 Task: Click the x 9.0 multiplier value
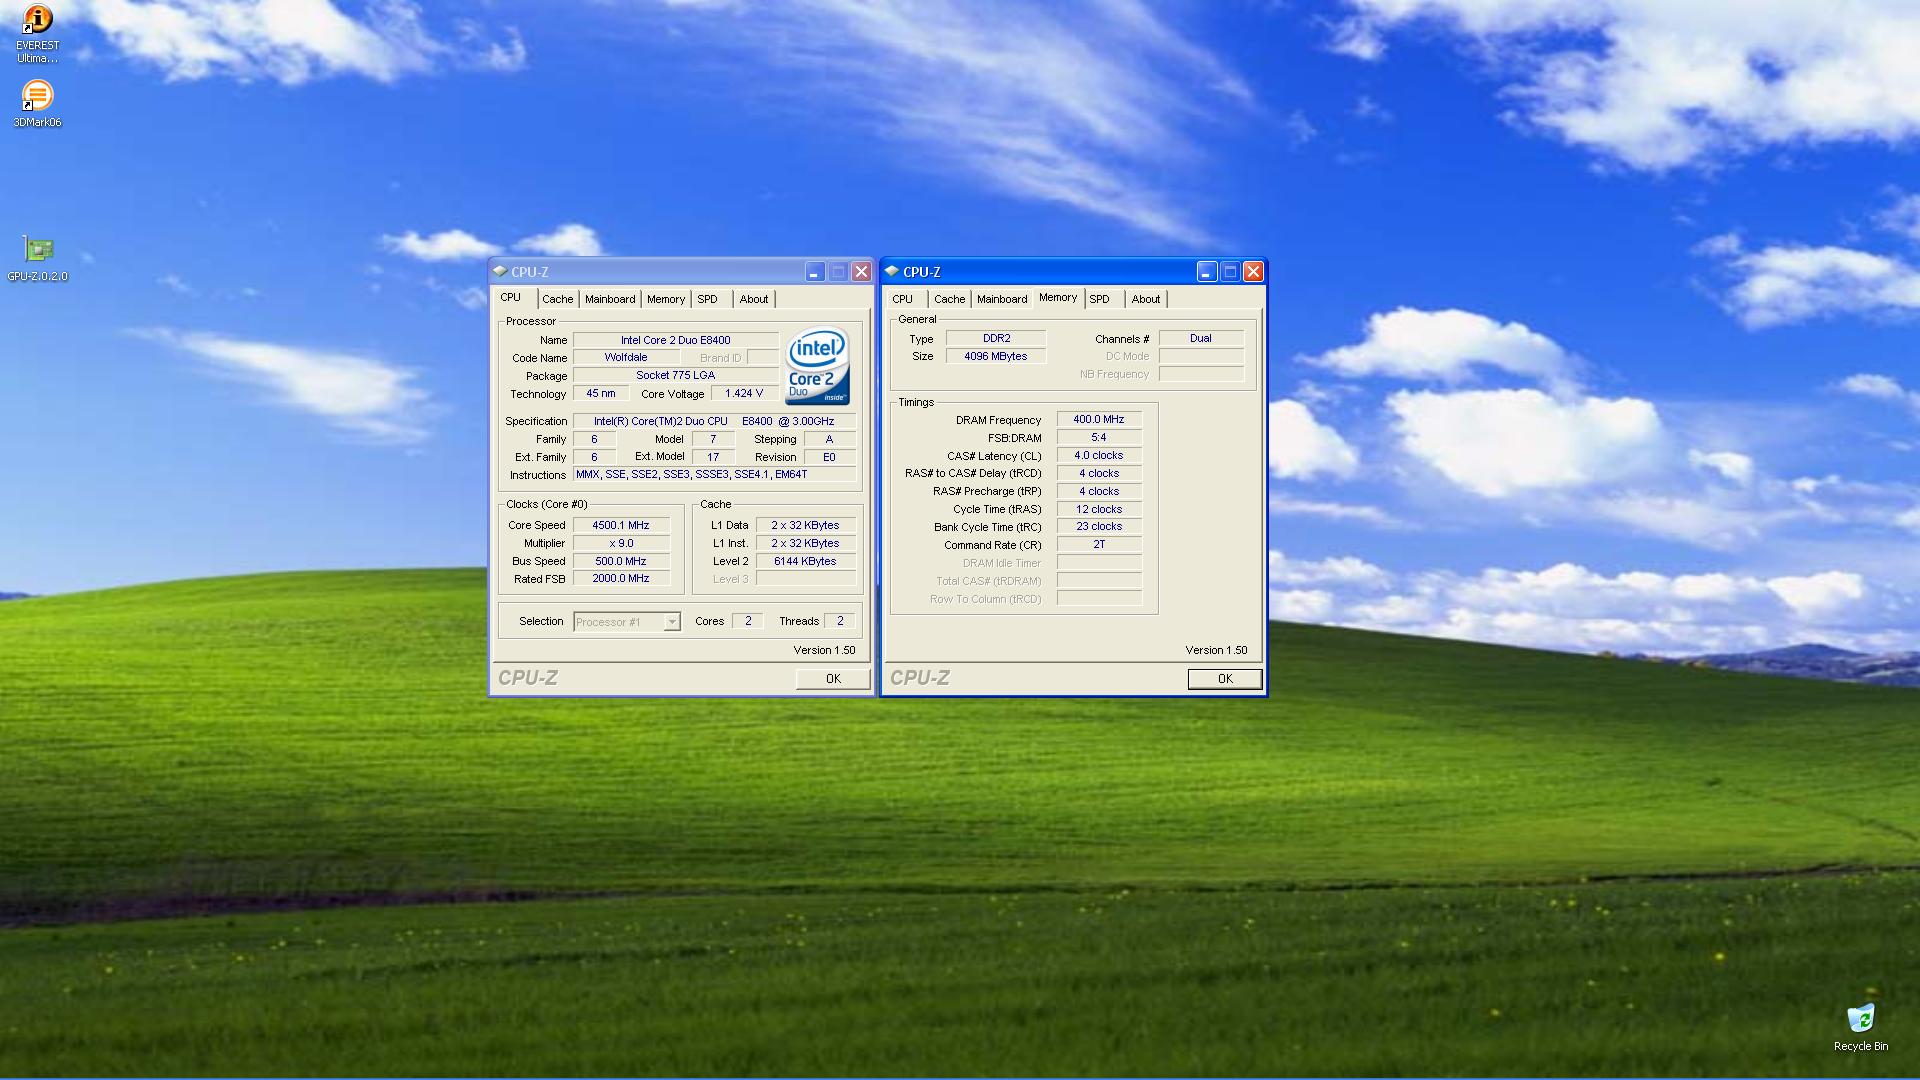pos(621,543)
